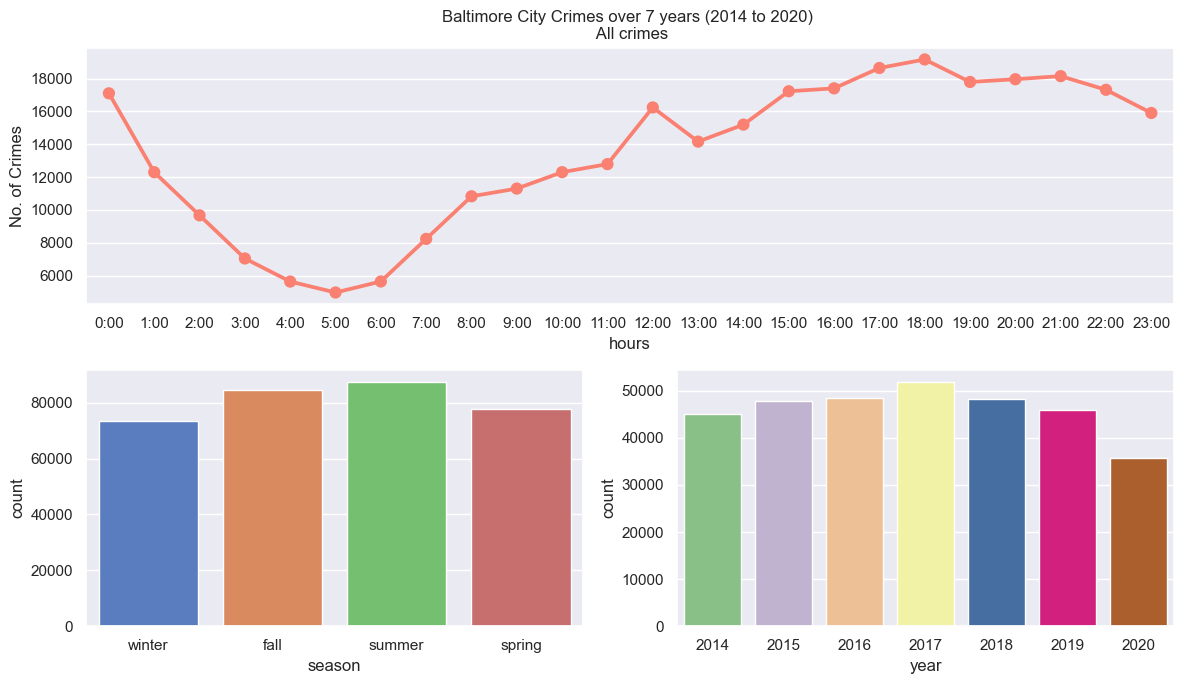Click the 23:00 final data point

pos(1151,113)
